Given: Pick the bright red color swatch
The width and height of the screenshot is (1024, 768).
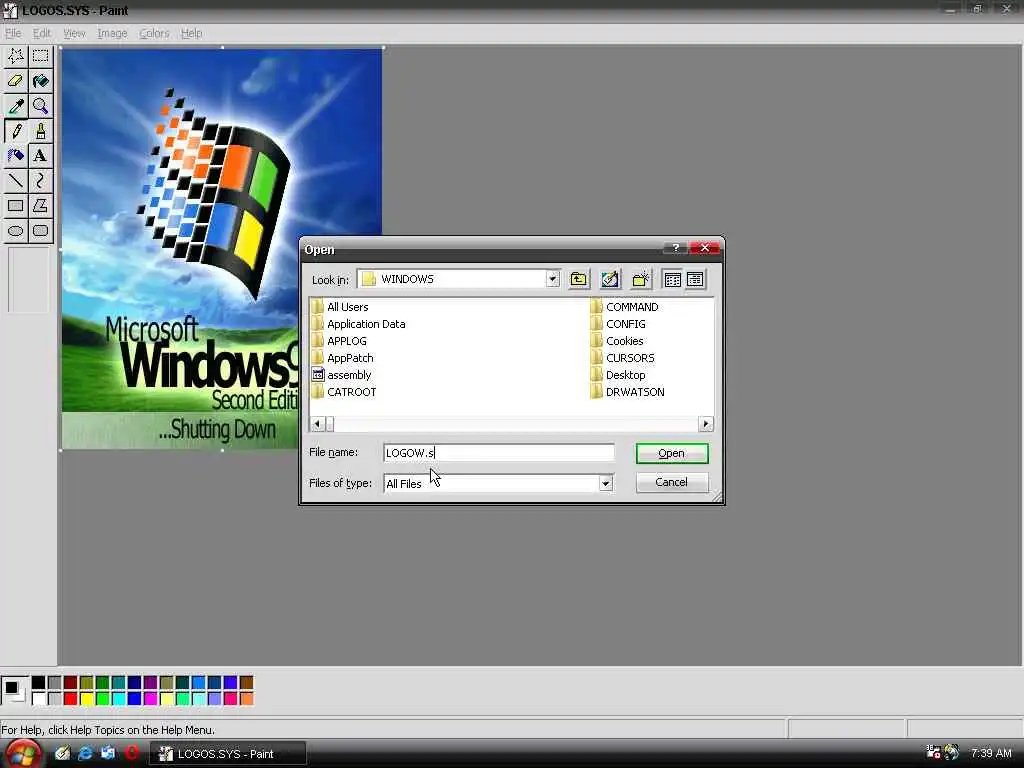Looking at the screenshot, I should click(x=71, y=699).
